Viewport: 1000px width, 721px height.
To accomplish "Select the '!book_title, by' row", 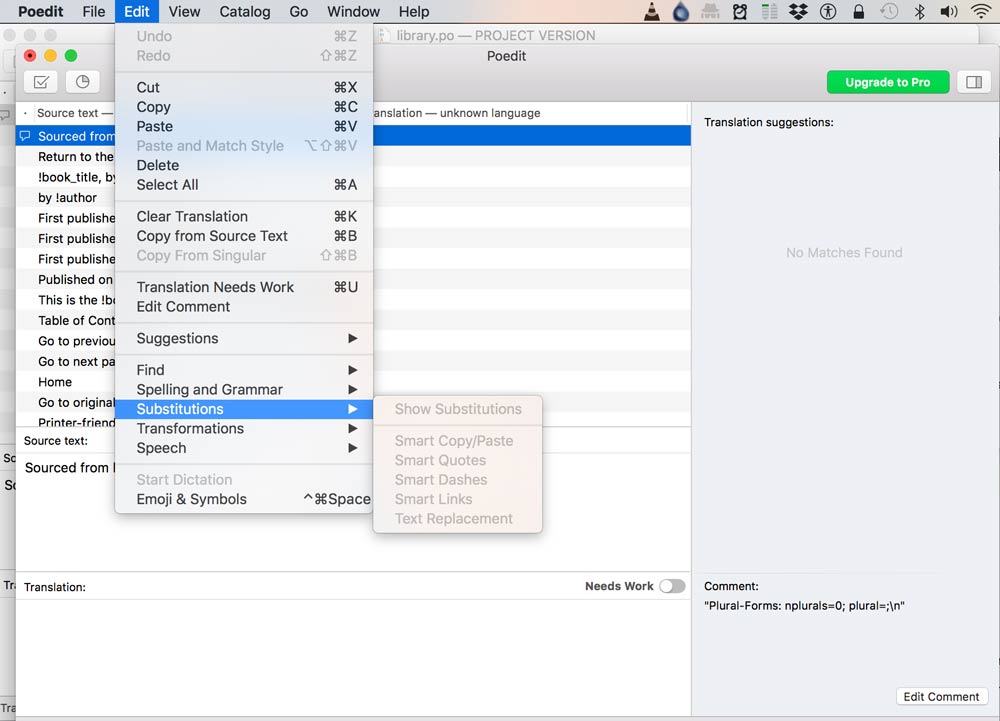I will coord(66,177).
